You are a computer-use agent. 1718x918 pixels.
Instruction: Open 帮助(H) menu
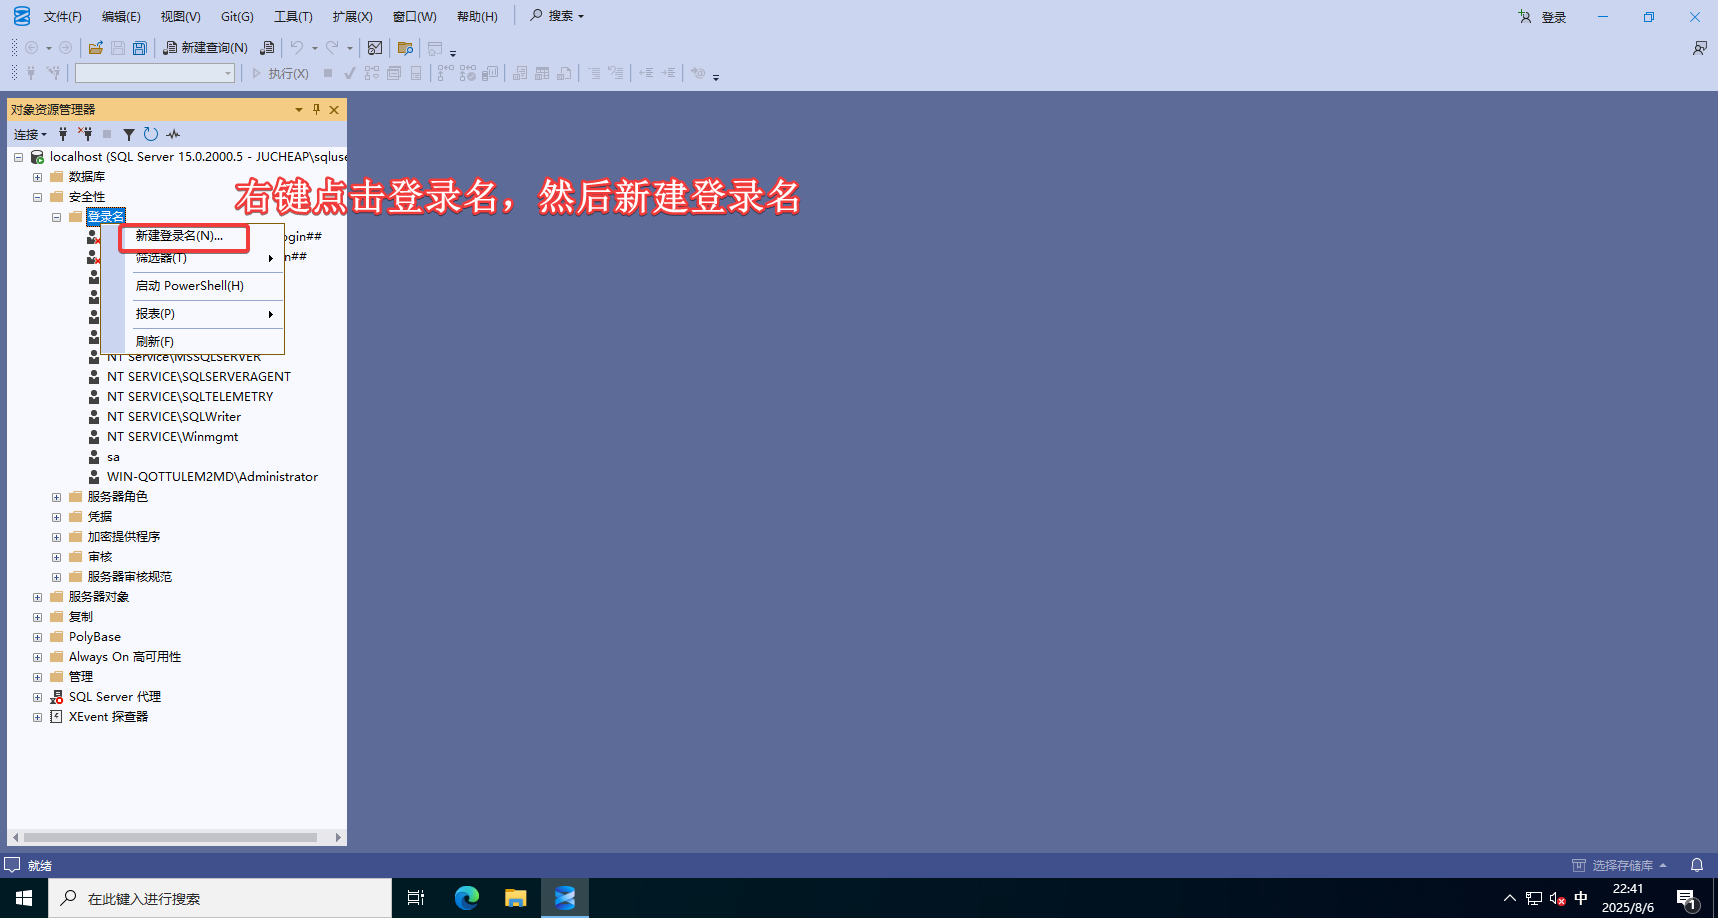(477, 17)
